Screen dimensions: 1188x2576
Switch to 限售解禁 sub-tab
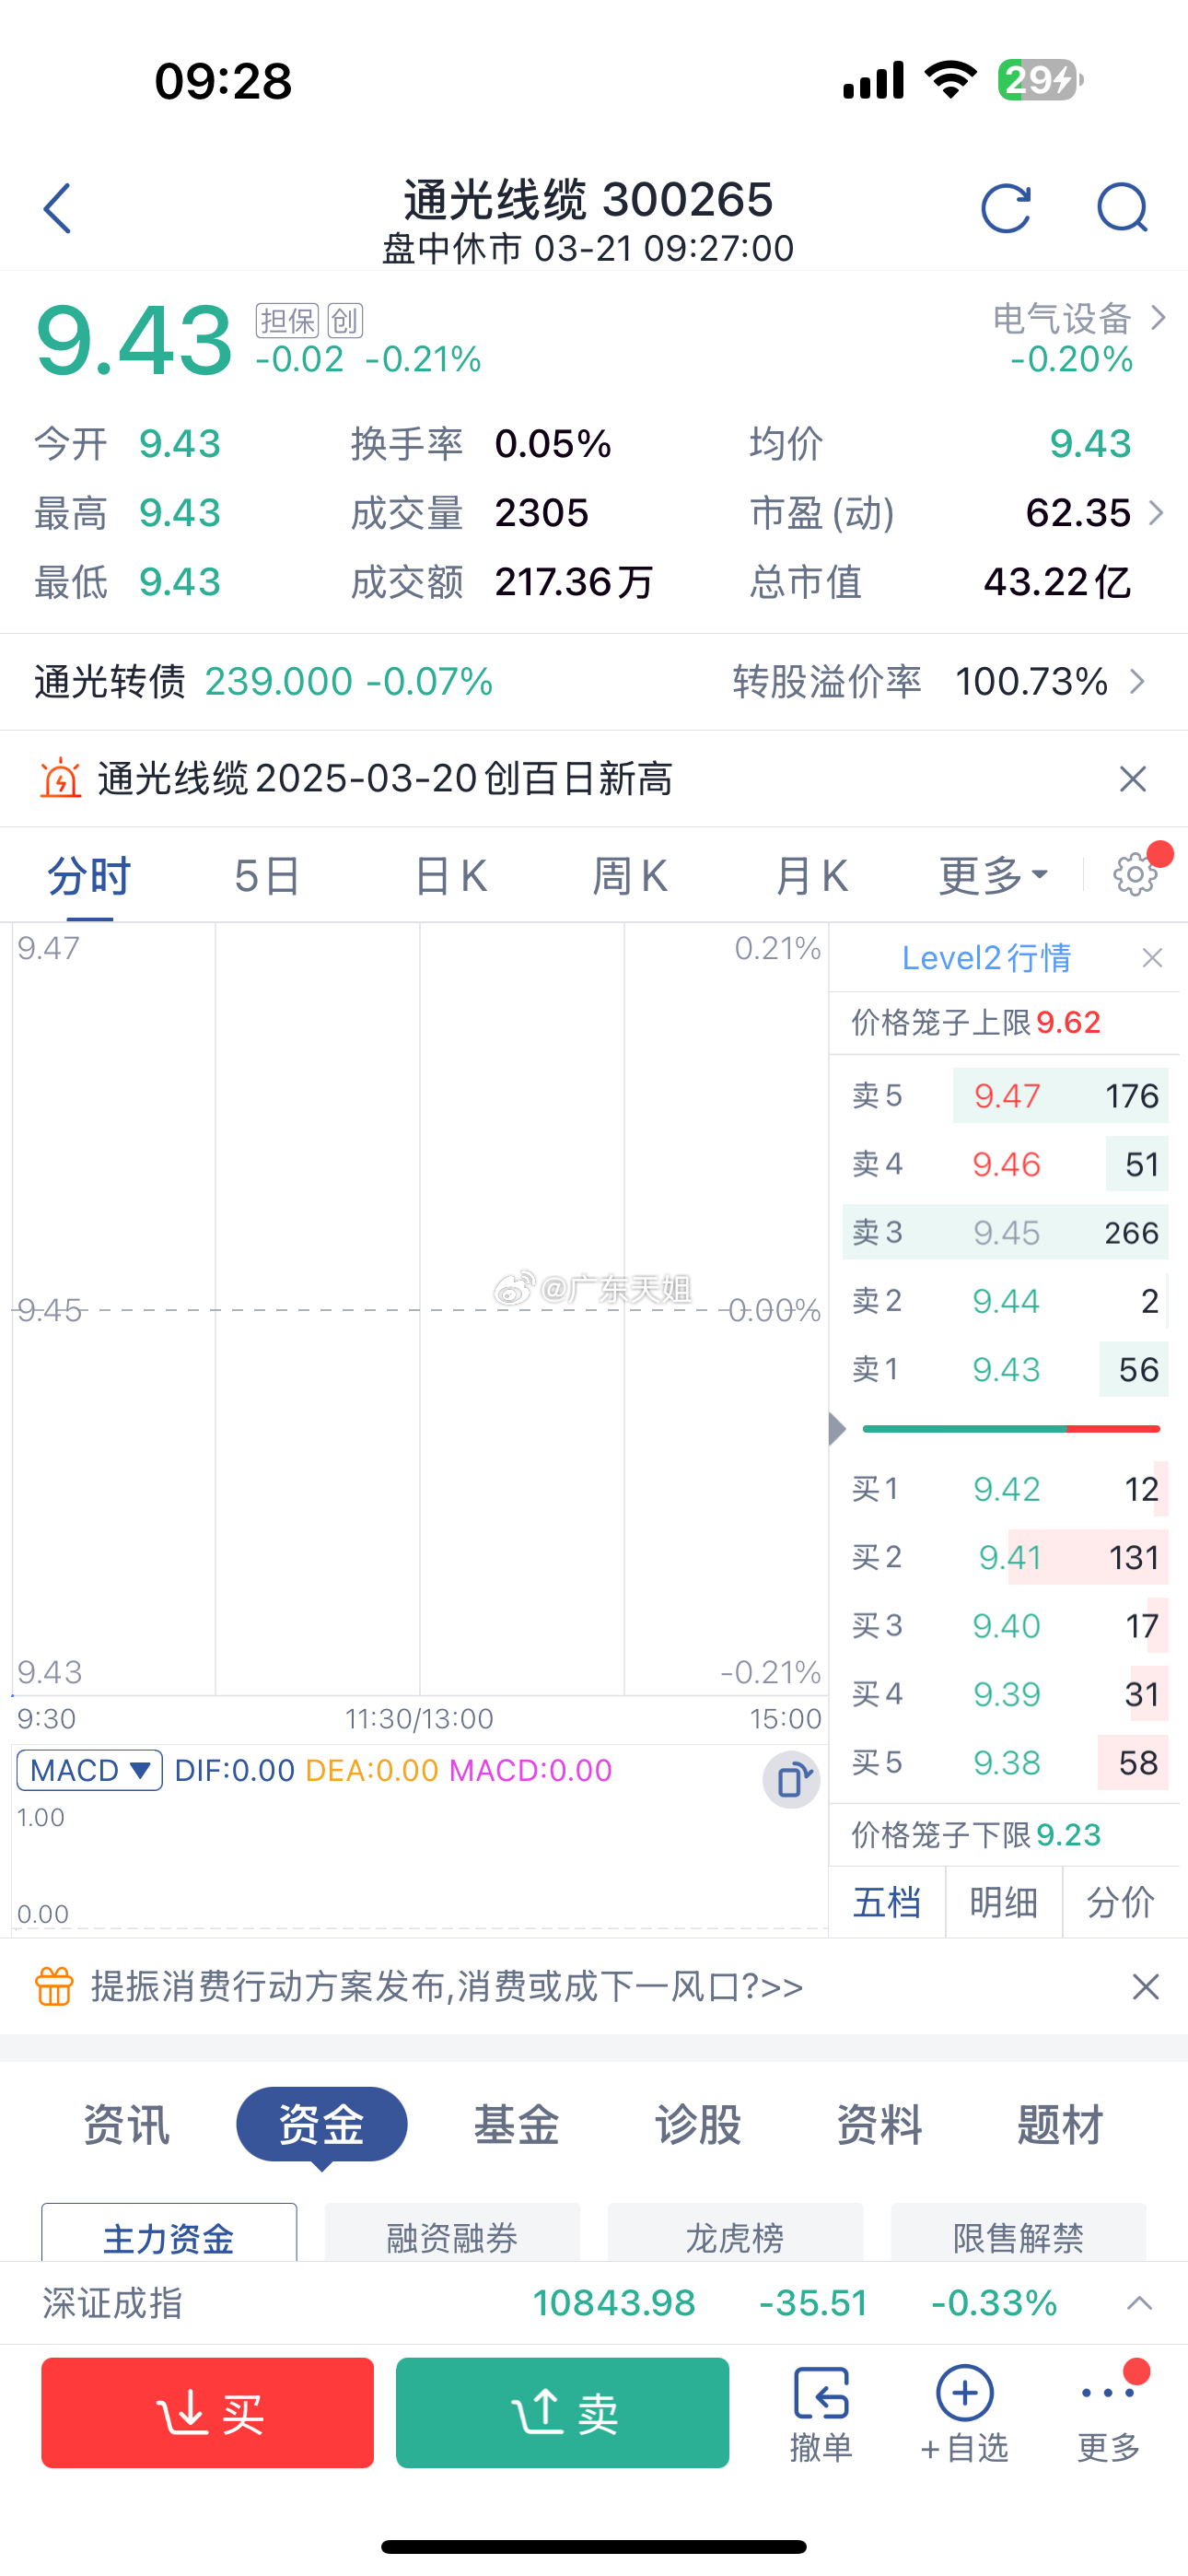pos(1018,2233)
